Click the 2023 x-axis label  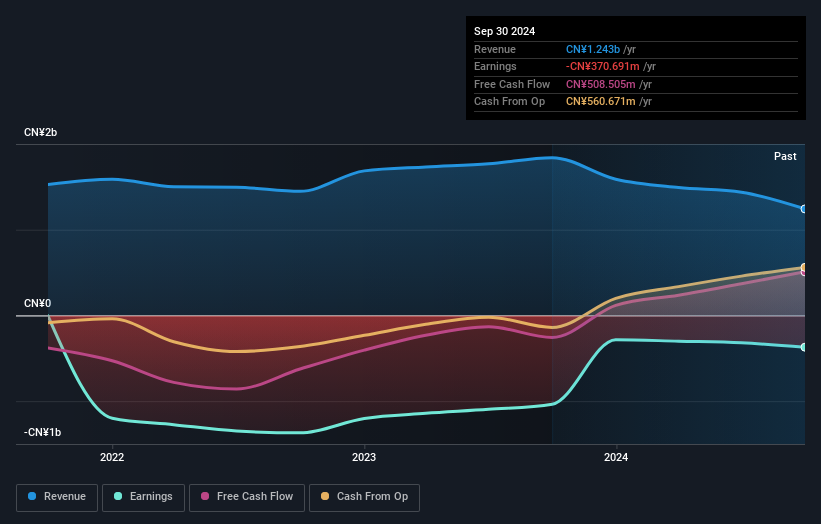click(x=364, y=457)
